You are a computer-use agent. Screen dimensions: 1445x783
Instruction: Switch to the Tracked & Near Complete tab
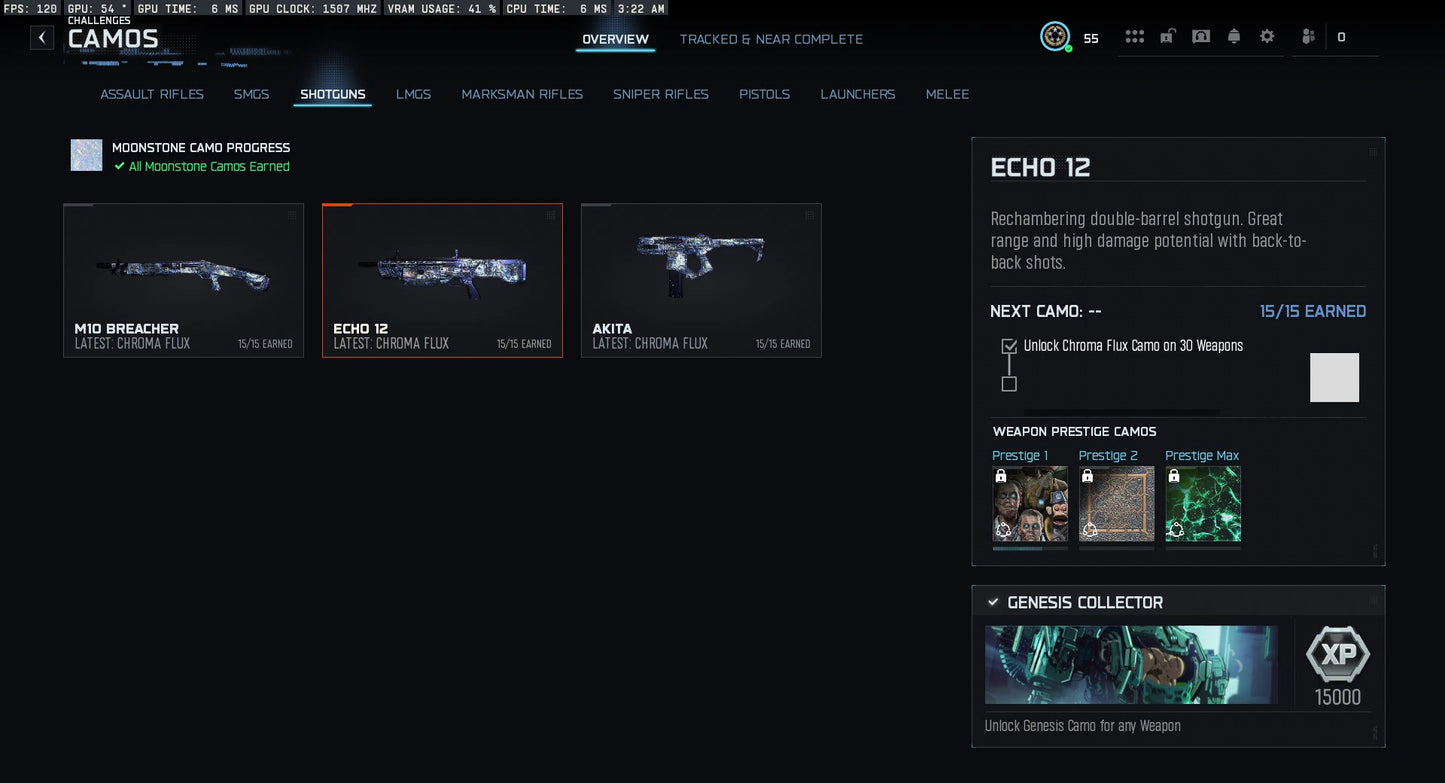click(x=771, y=39)
